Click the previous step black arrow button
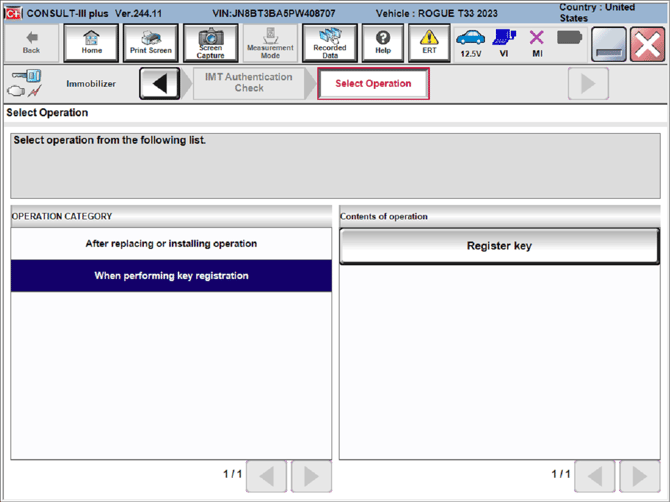This screenshot has height=502, width=670. pos(160,83)
